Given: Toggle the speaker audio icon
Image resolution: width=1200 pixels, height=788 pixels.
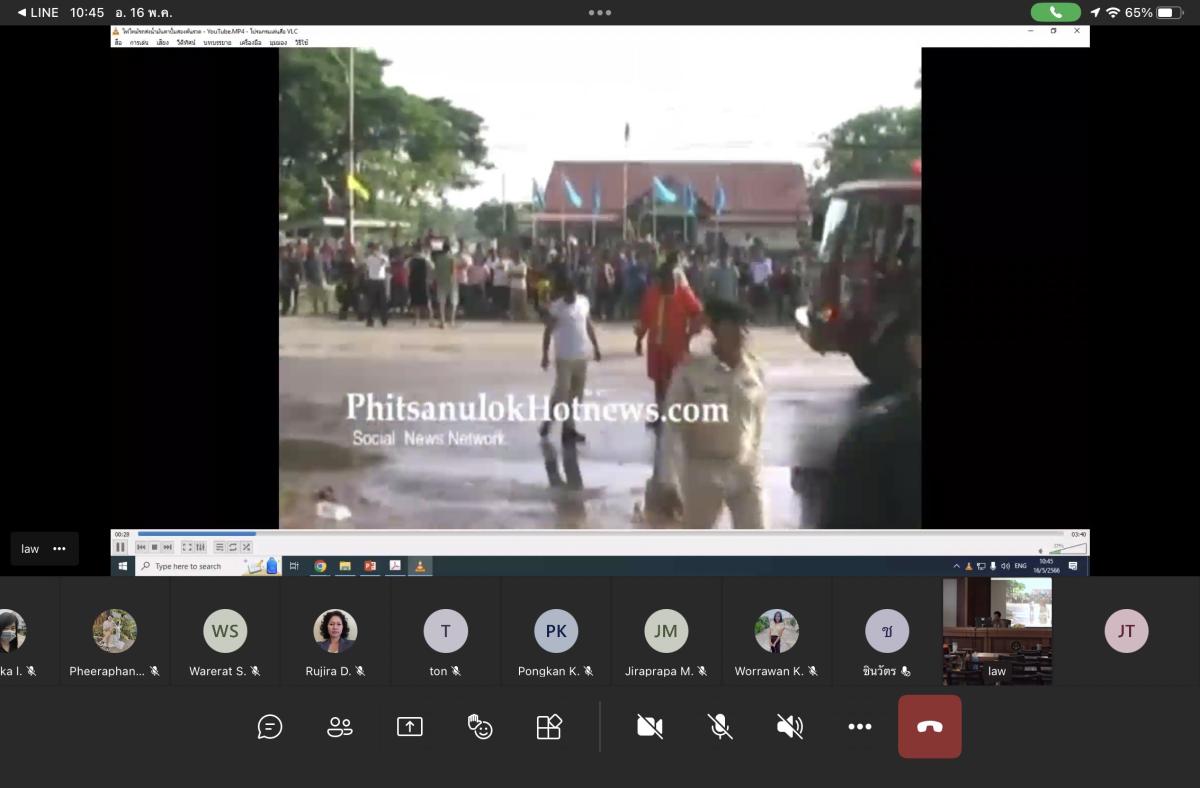Looking at the screenshot, I should coord(790,727).
